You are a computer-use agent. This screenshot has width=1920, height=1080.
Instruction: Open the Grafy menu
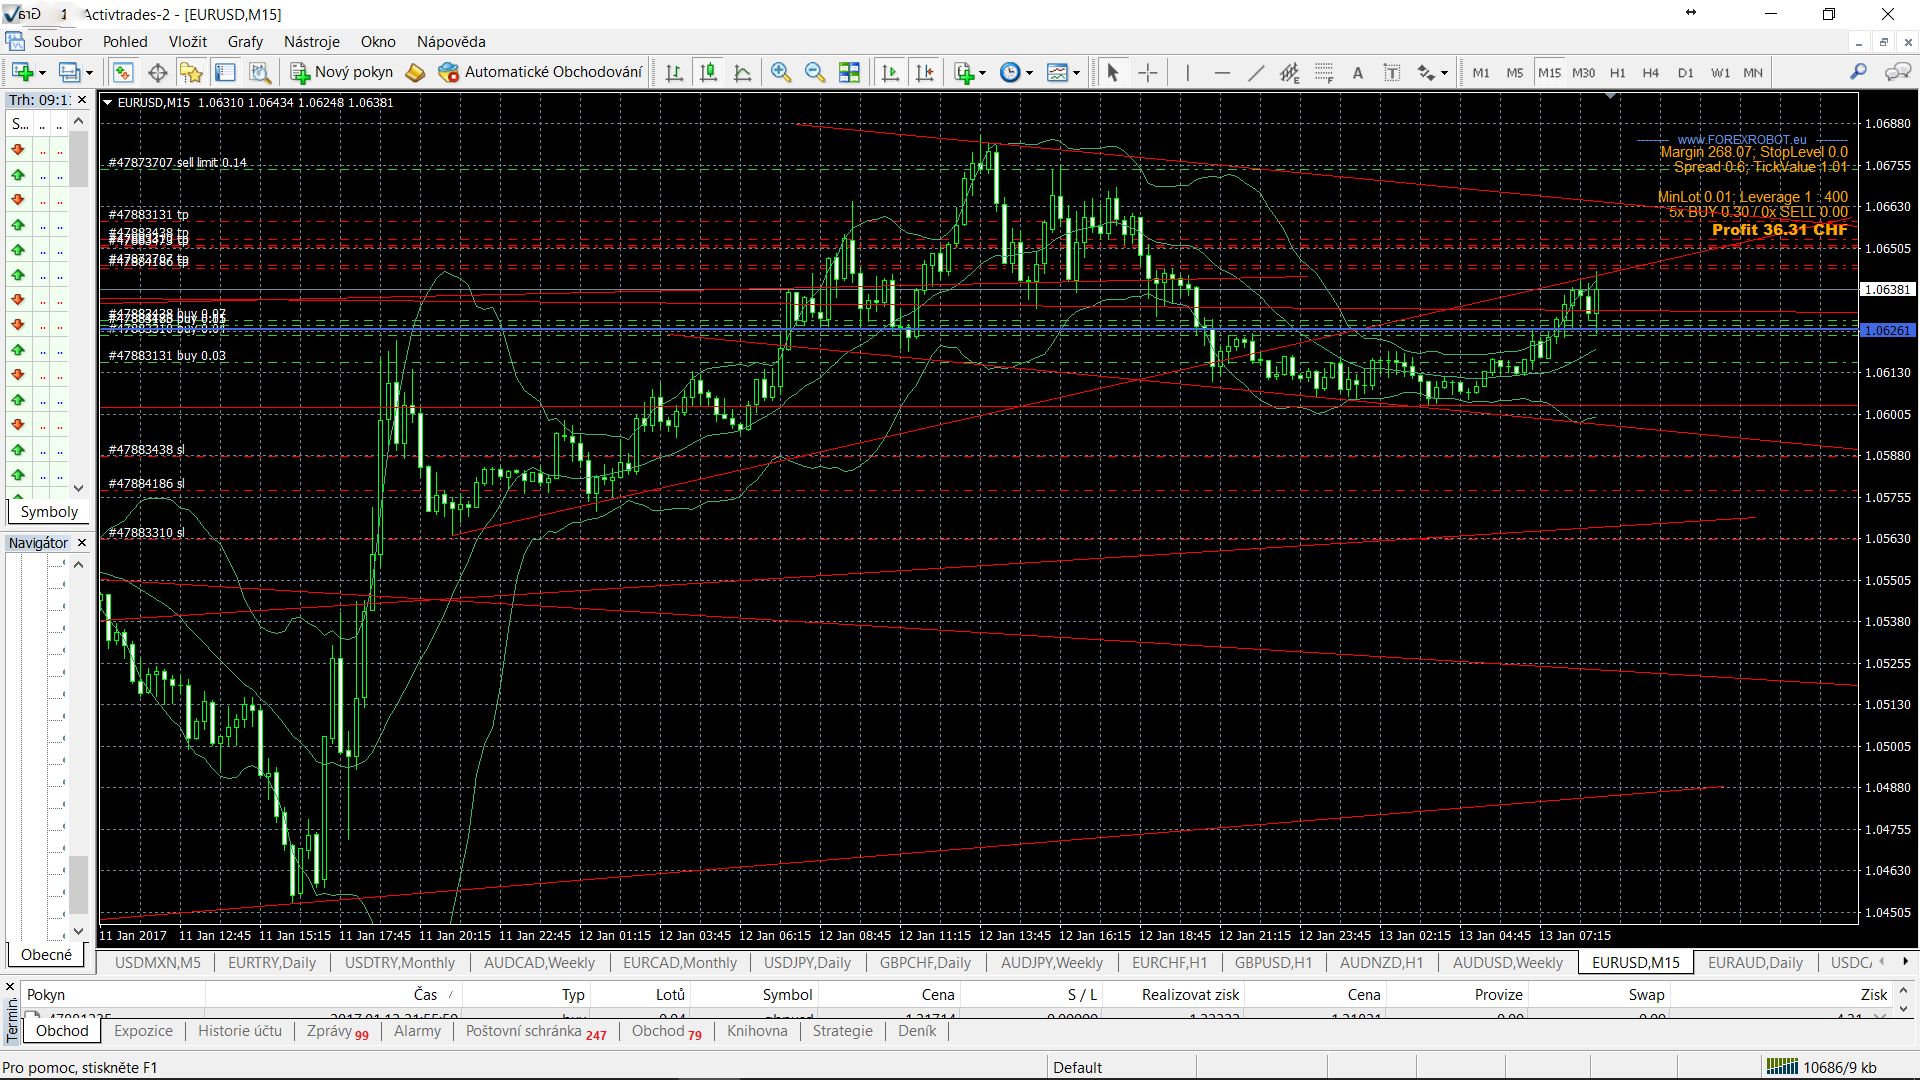click(x=245, y=42)
